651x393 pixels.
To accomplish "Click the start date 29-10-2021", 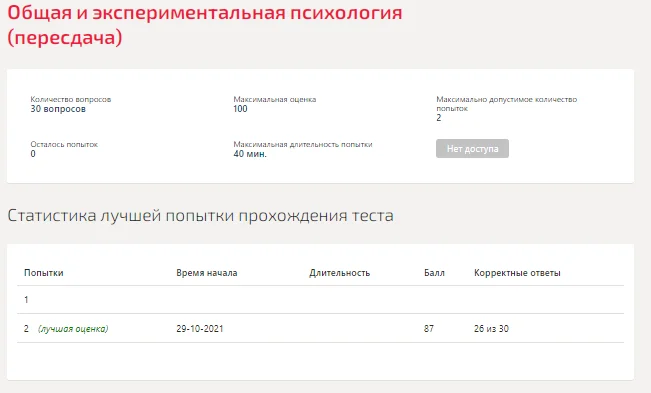I will [200, 329].
